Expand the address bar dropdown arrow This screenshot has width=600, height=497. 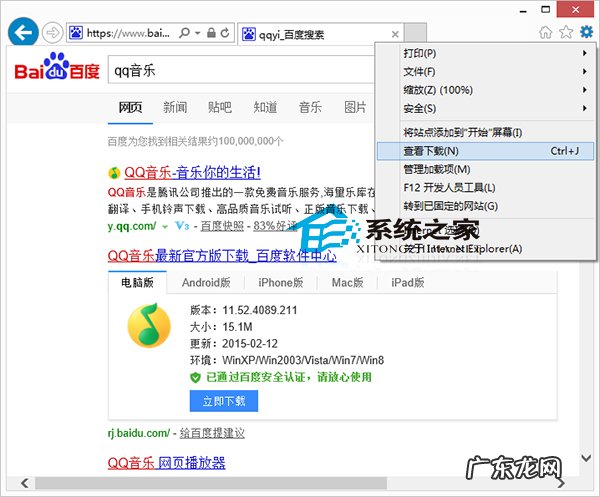coord(198,33)
